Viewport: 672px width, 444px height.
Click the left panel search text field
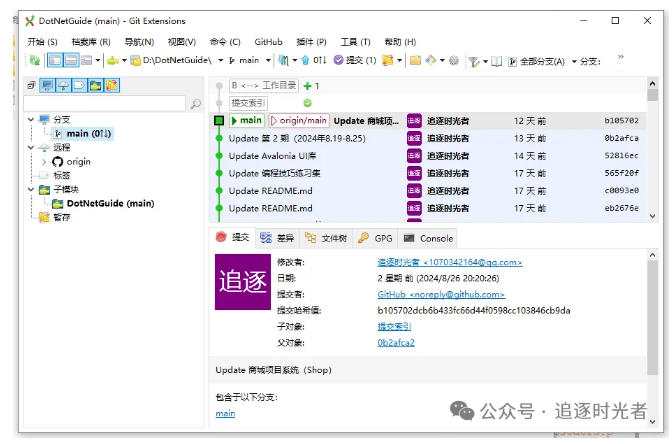tap(105, 104)
